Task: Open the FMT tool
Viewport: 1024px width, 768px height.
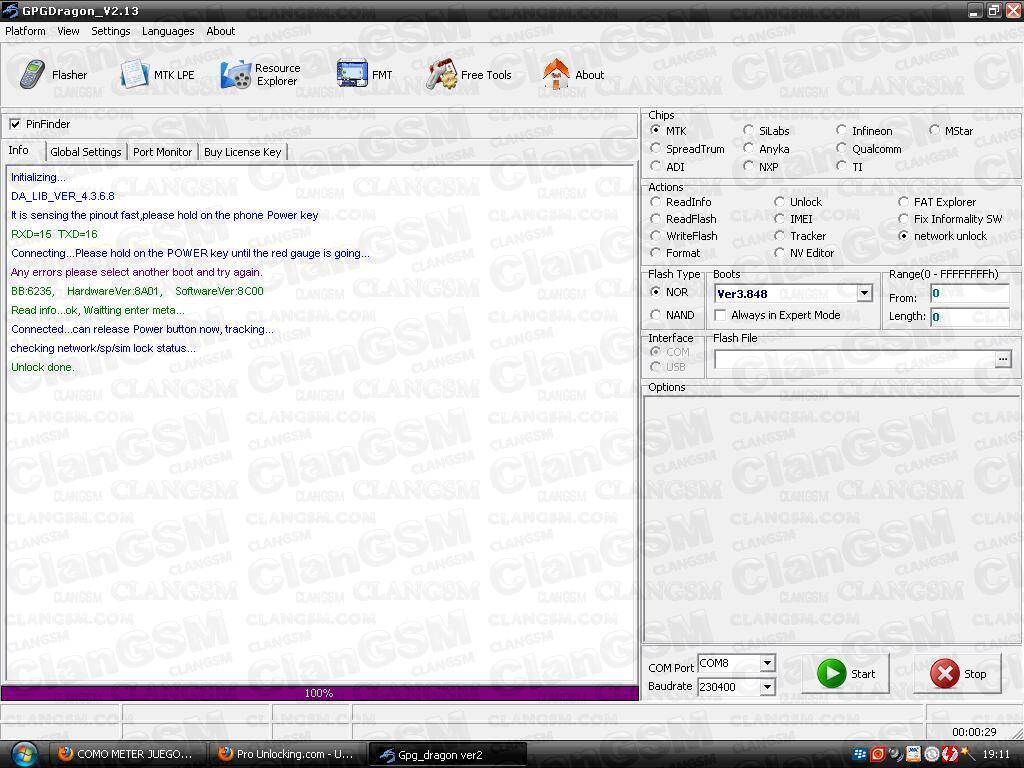Action: [x=364, y=74]
